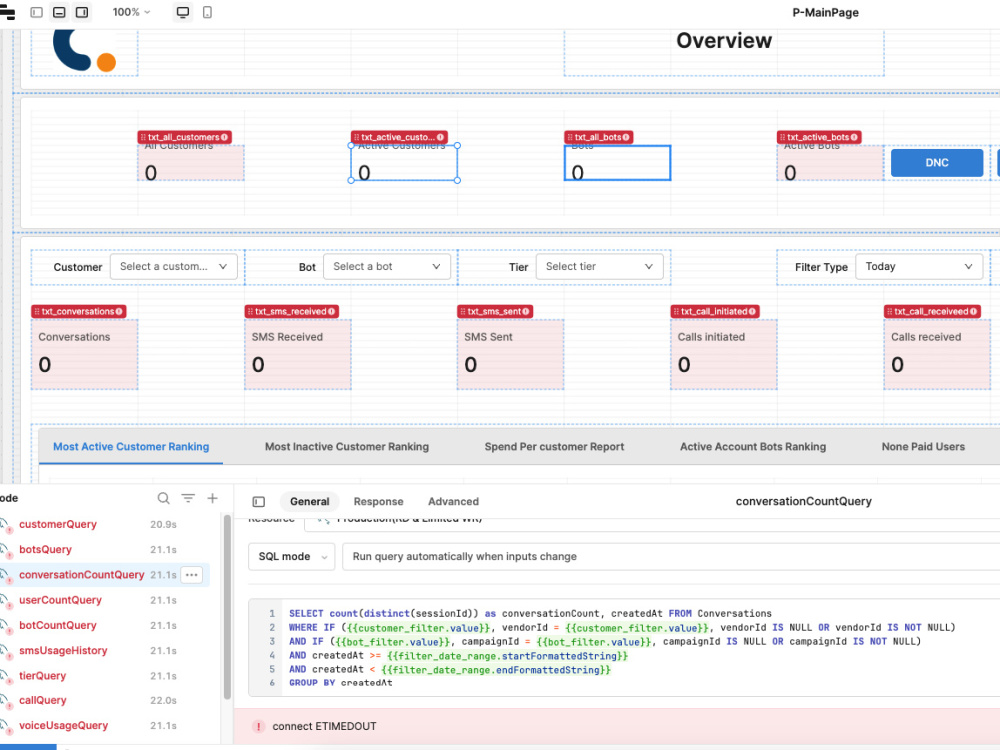Open the Response query tab
The image size is (1000, 750).
tap(378, 501)
